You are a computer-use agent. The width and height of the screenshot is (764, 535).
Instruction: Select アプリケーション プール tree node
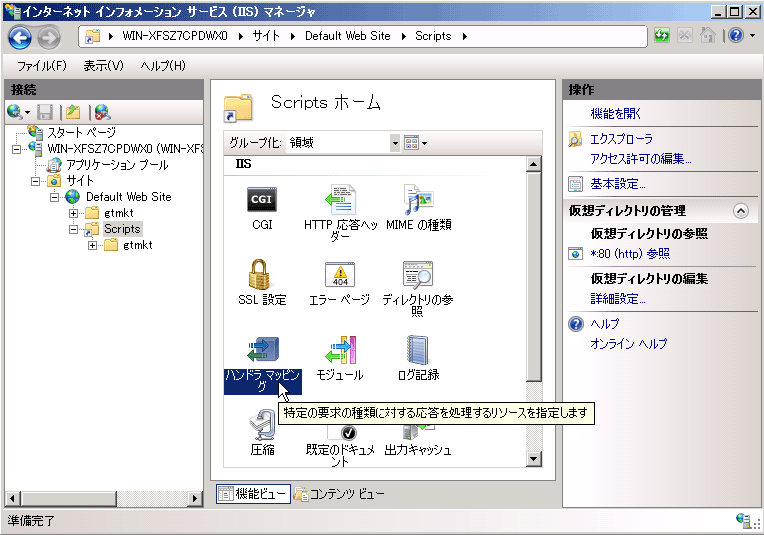[x=116, y=165]
